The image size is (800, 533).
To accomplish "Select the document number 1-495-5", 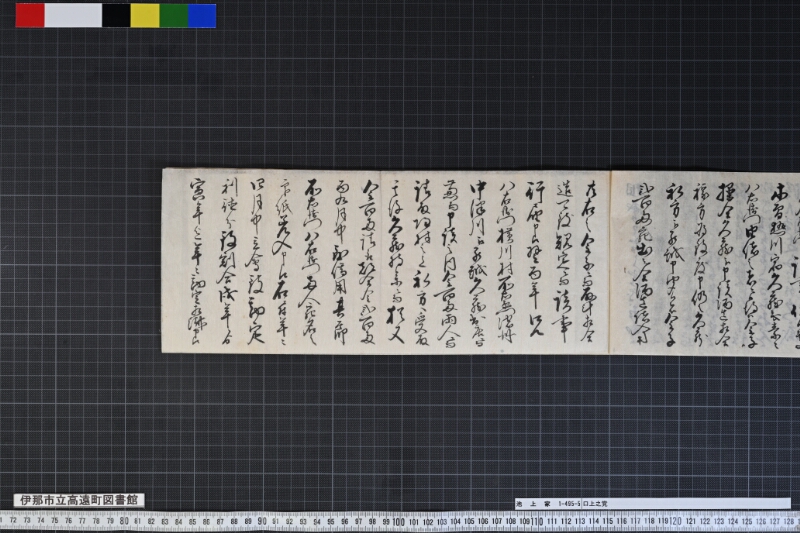I will pos(569,503).
